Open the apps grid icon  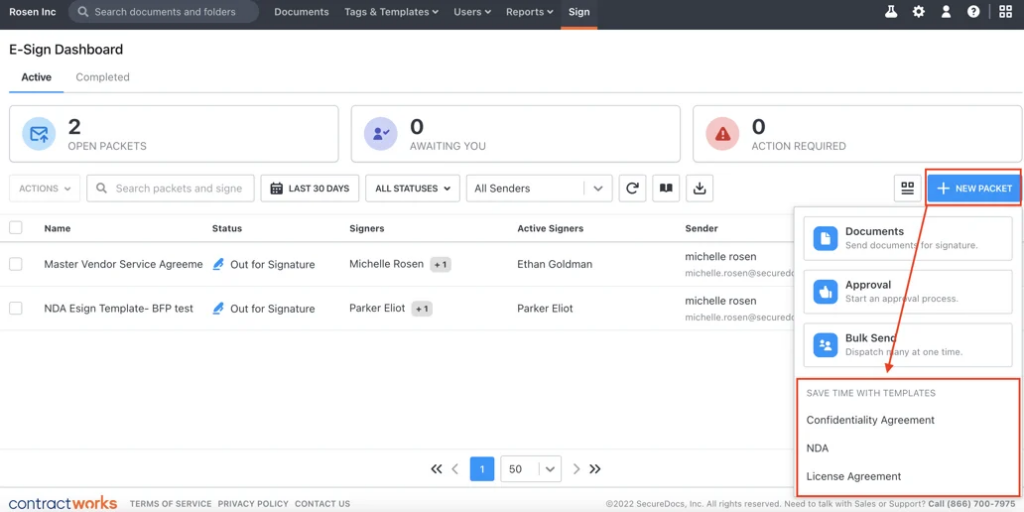1006,12
